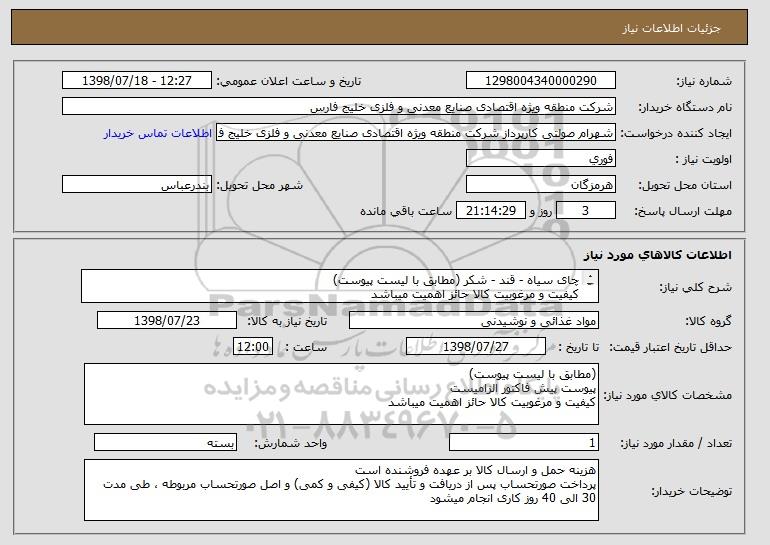Screen dimensions: 770x545
Task: Click the label شهر محل تحویل
Action: tap(260, 185)
